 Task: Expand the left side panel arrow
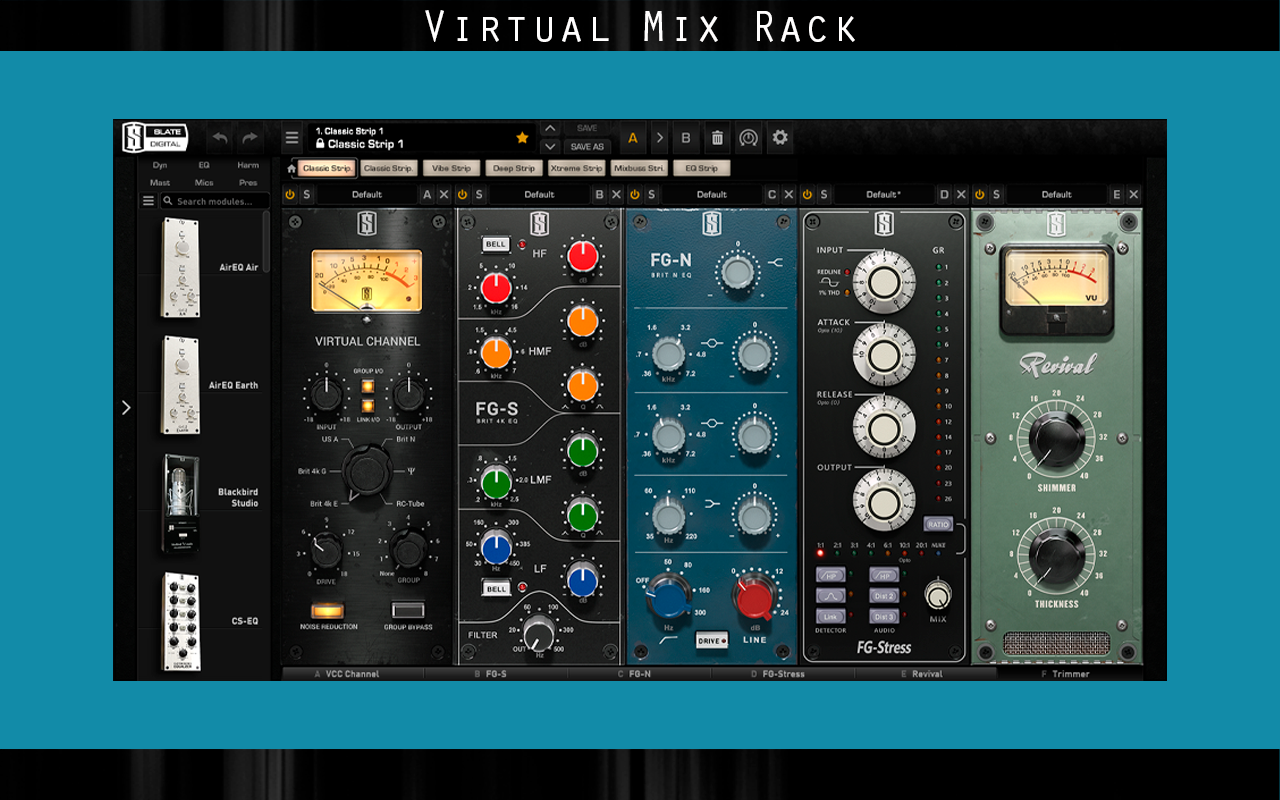(x=126, y=407)
